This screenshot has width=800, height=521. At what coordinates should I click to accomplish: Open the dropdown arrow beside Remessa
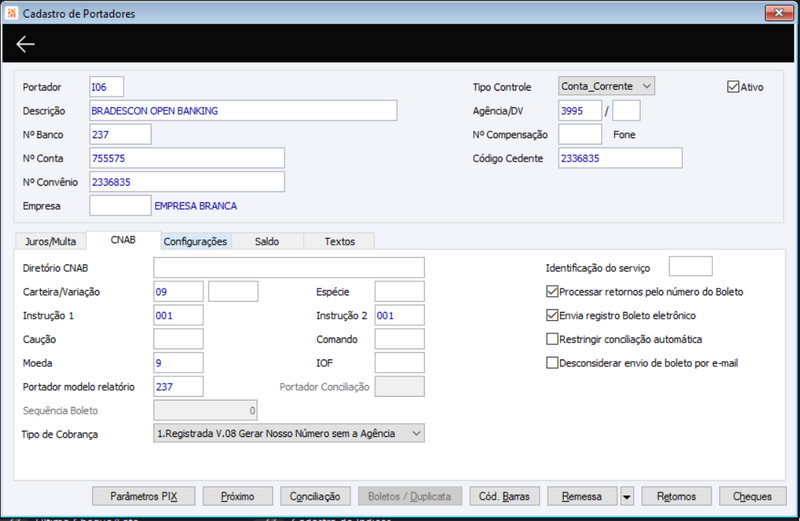(x=625, y=496)
